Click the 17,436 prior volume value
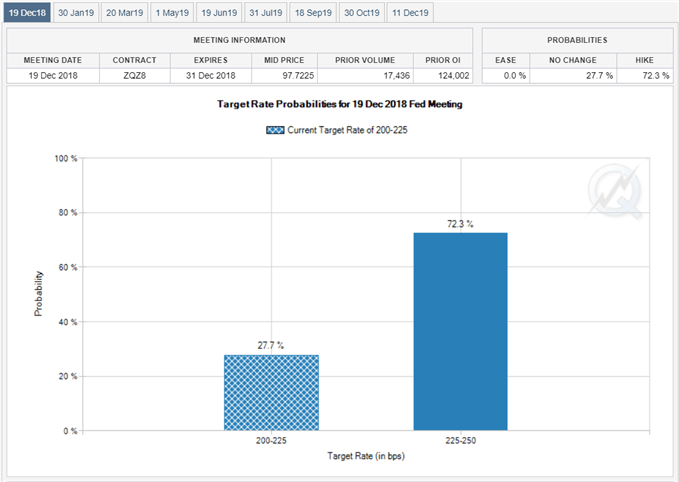The image size is (679, 482). 396,76
